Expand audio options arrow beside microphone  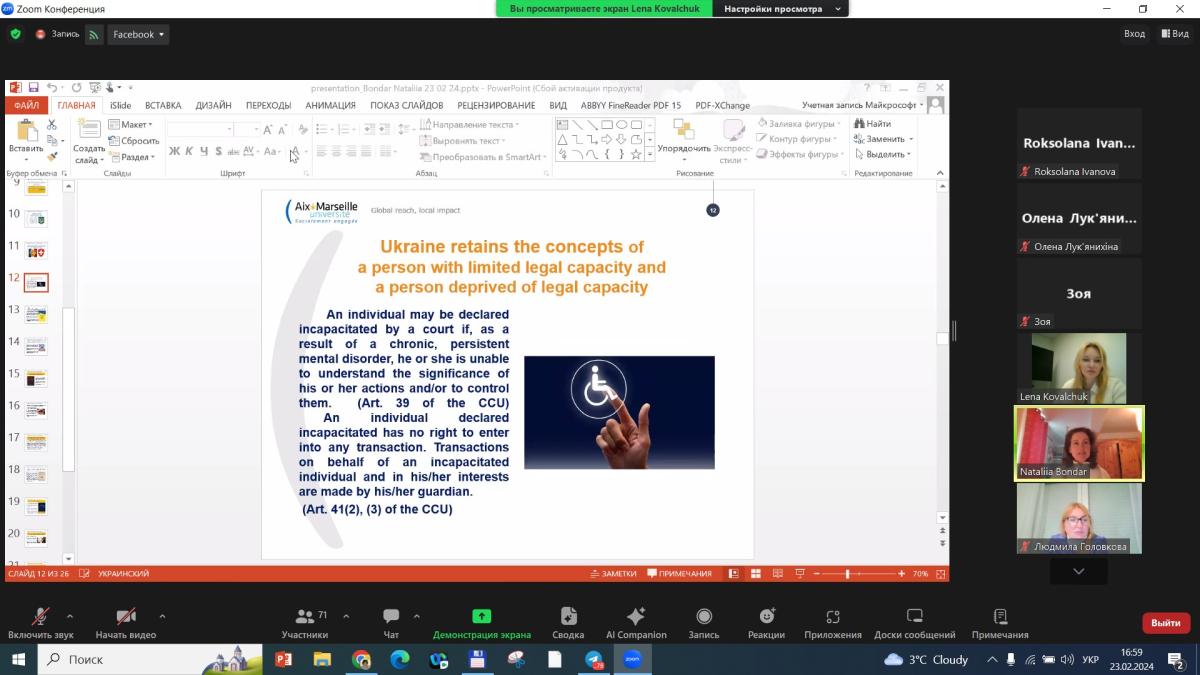[x=70, y=616]
